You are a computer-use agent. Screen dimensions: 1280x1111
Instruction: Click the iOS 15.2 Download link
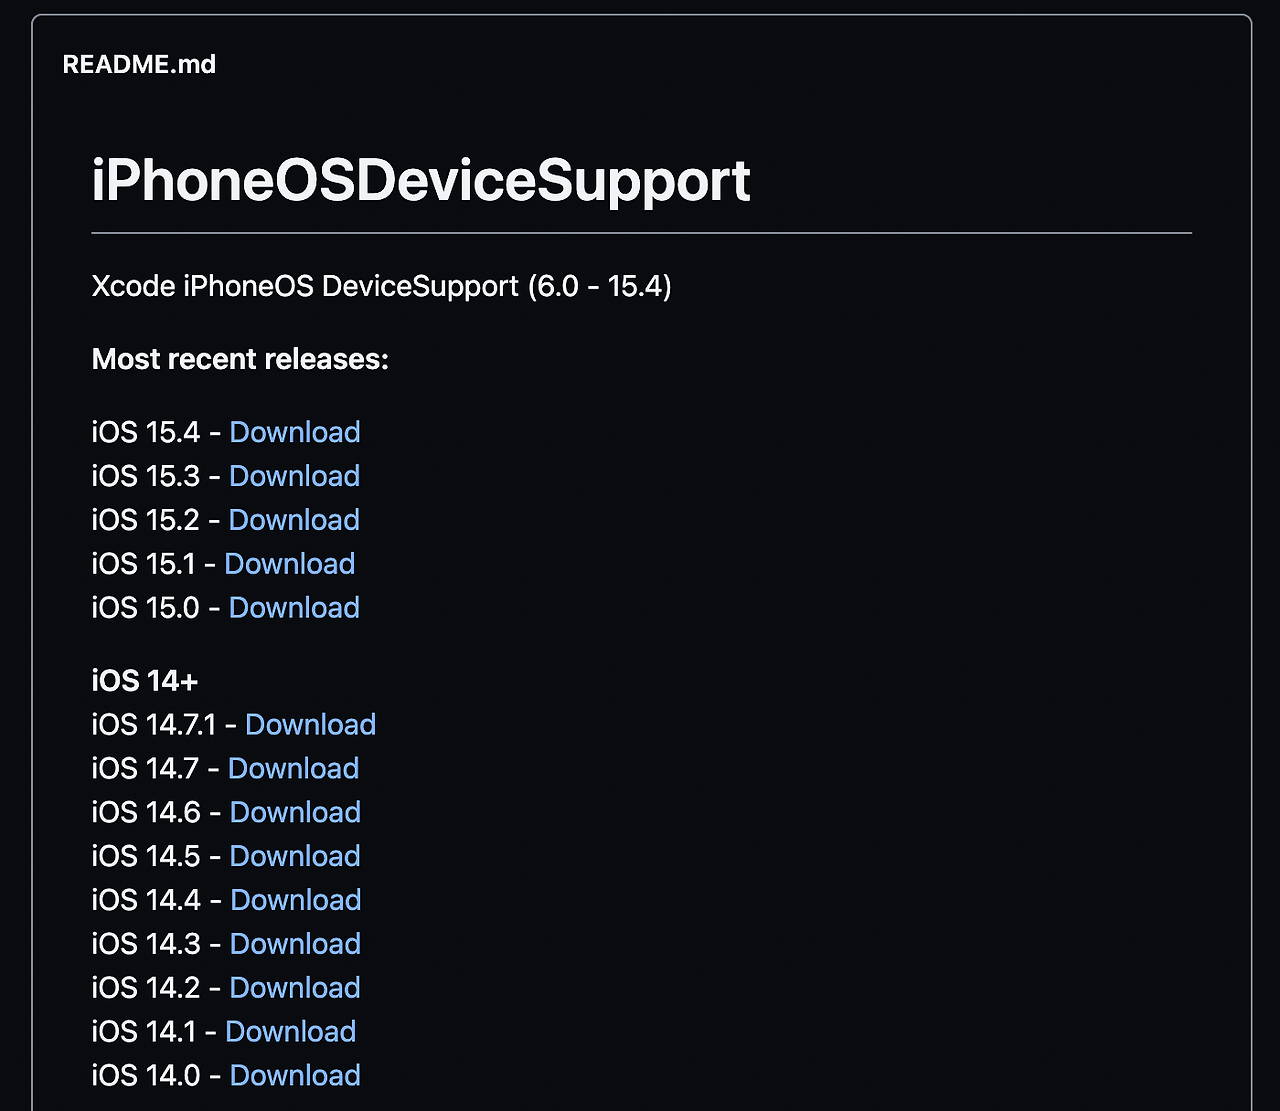(292, 520)
